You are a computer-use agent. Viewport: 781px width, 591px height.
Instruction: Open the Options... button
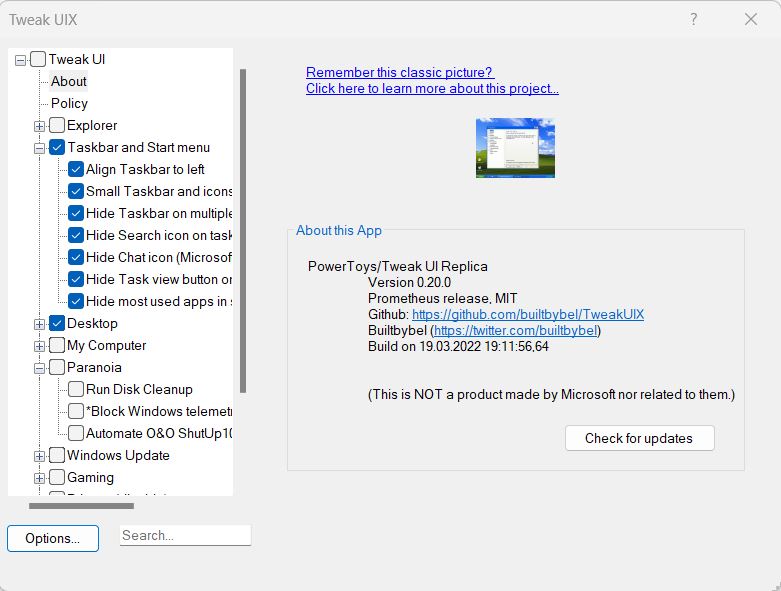tap(53, 538)
